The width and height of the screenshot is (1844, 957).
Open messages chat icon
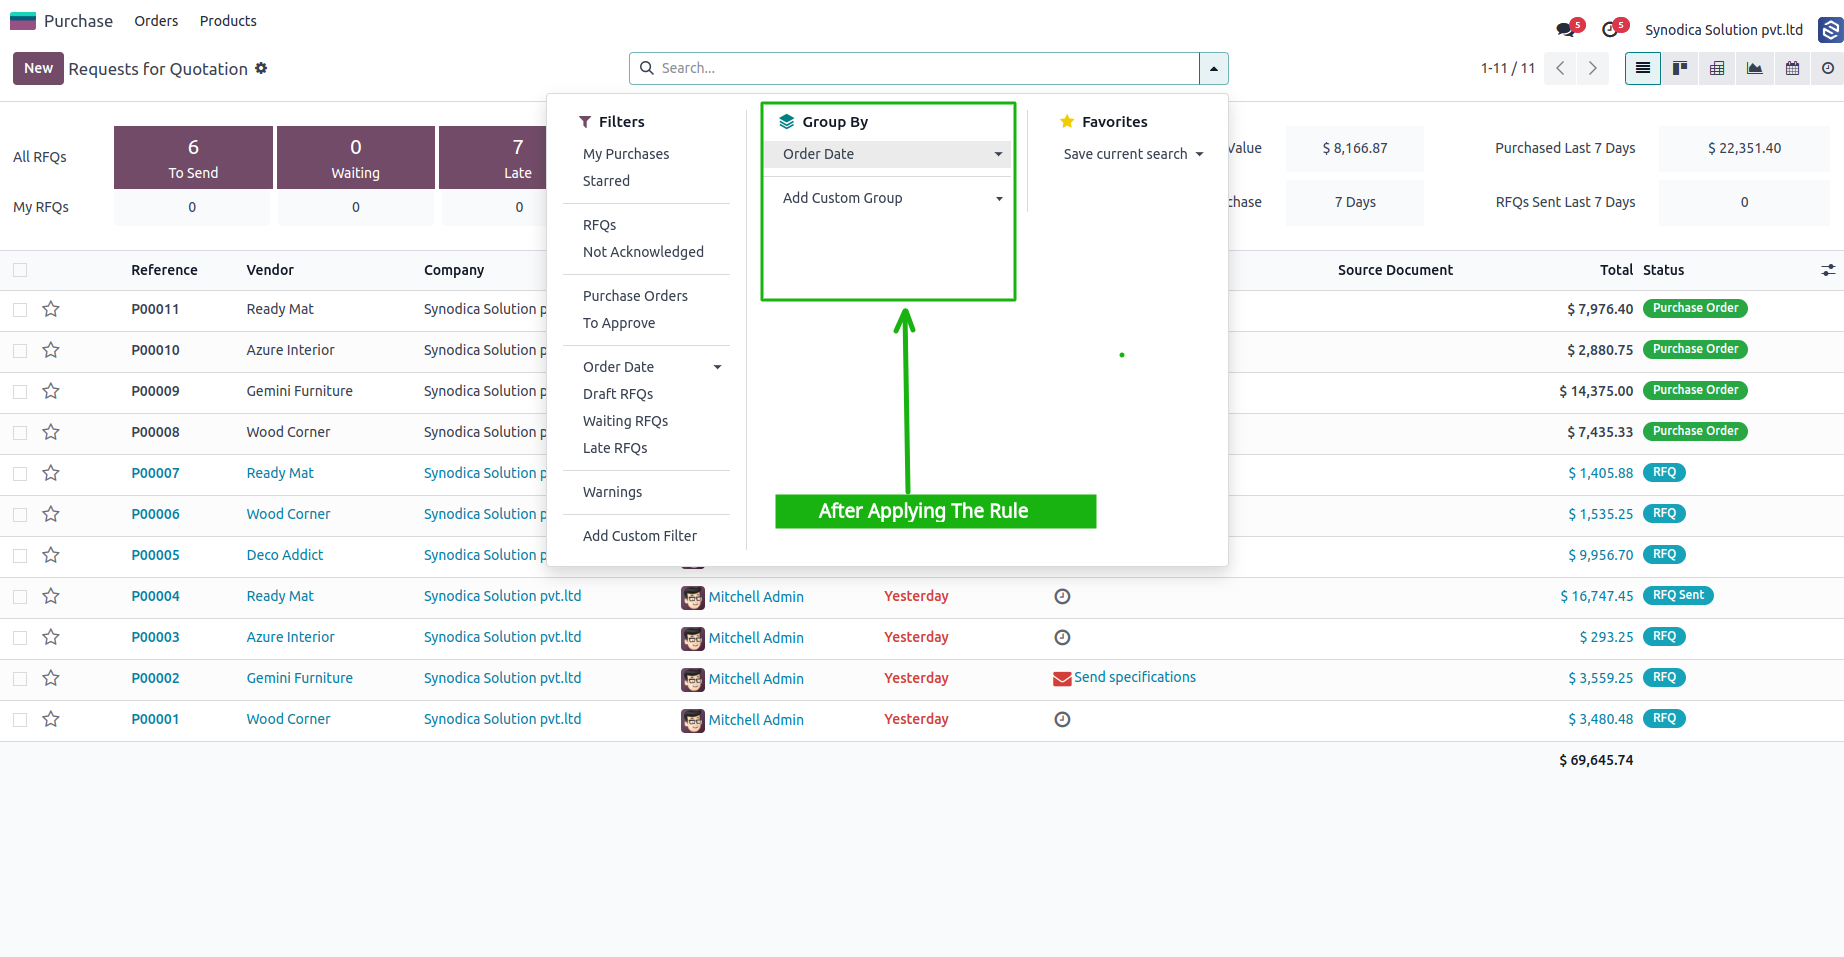coord(1566,30)
